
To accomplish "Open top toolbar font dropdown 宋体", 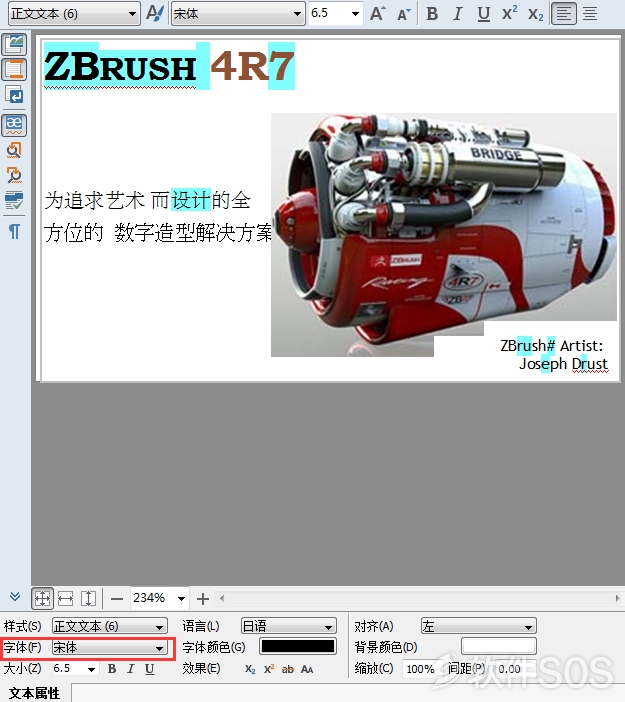I will pos(238,14).
